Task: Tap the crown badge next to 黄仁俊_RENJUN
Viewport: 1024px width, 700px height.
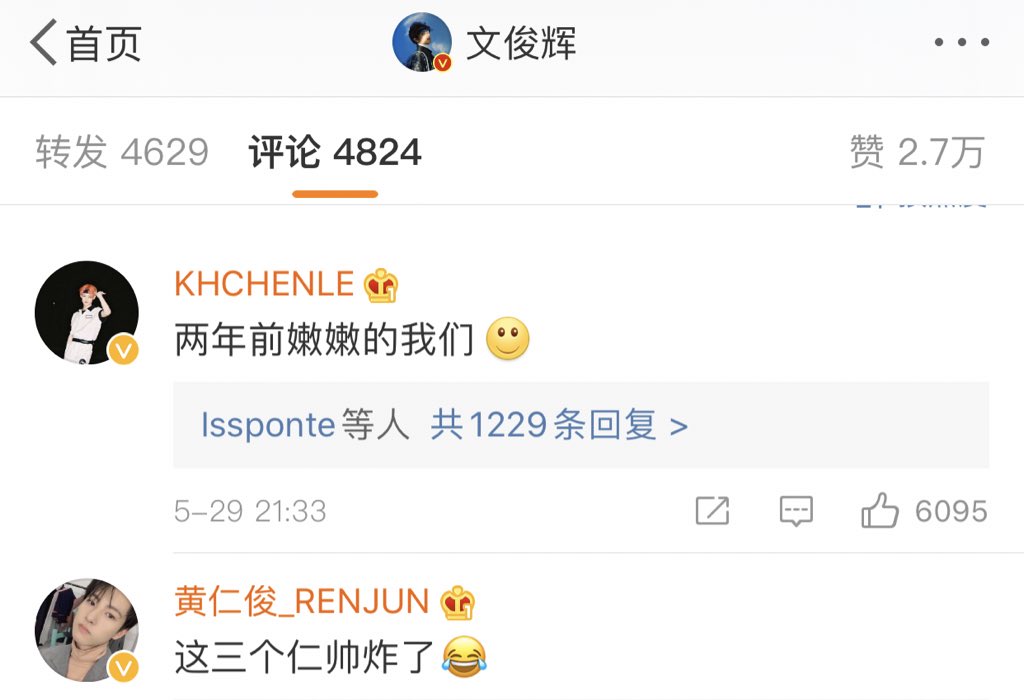Action: coord(457,603)
